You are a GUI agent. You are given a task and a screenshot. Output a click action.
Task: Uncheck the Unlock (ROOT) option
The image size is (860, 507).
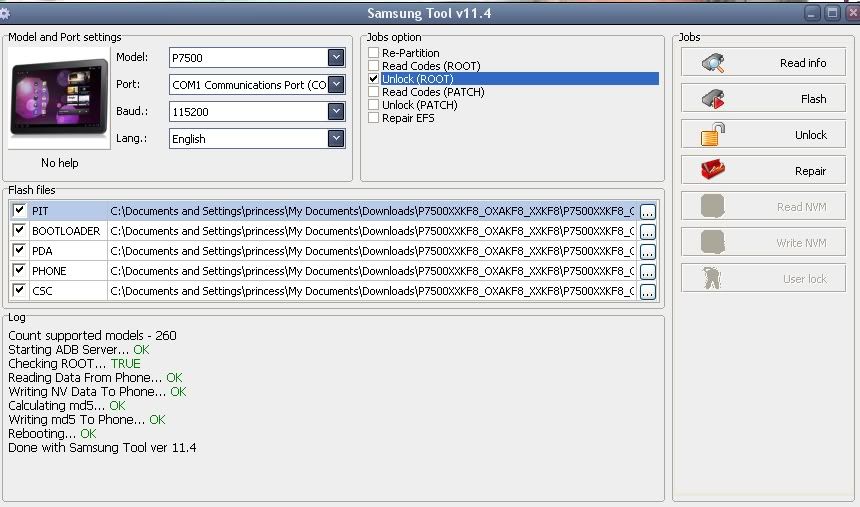pos(374,78)
